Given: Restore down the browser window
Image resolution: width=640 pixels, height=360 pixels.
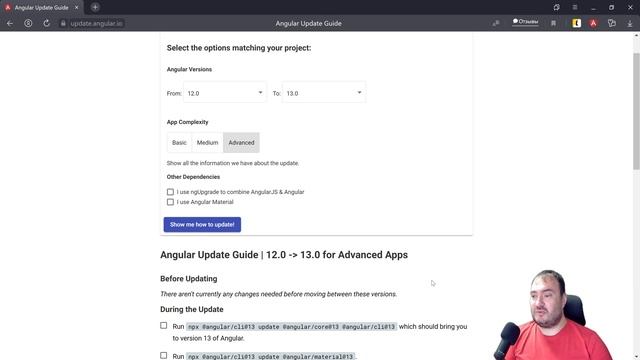Looking at the screenshot, I should pos(611,7).
